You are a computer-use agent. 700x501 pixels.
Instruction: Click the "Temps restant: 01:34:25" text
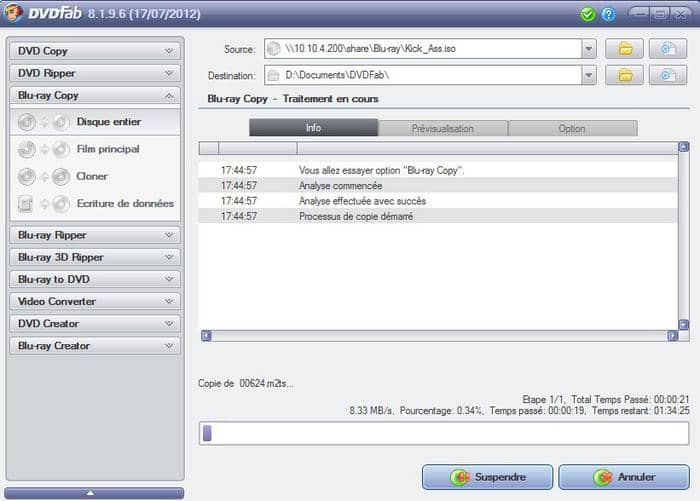641,410
